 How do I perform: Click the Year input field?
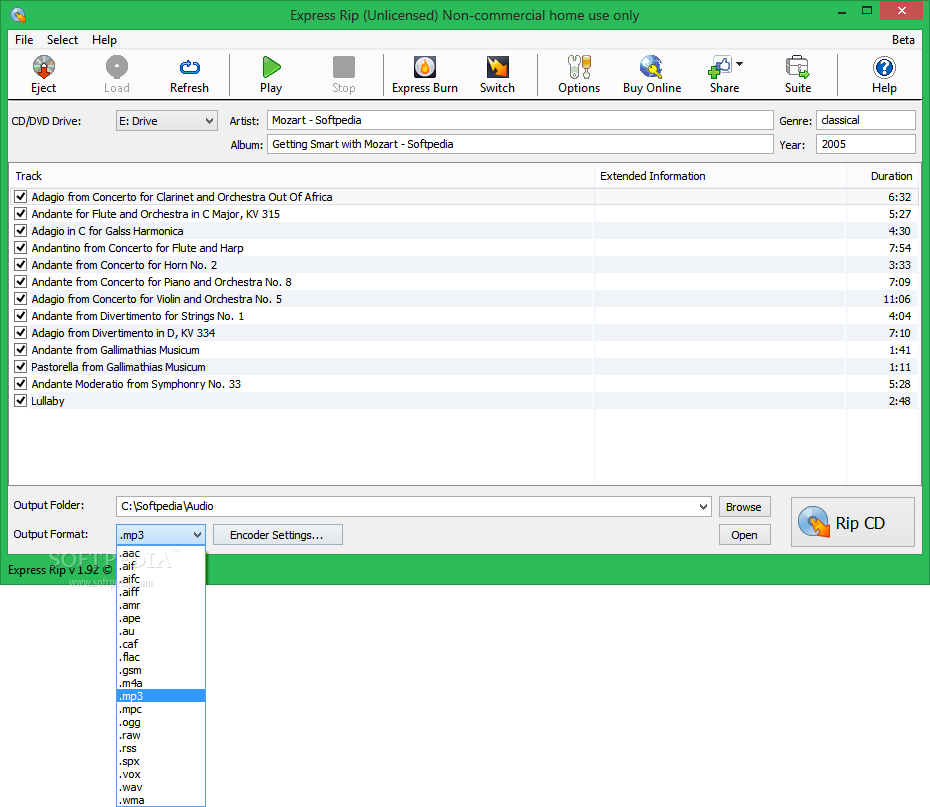[x=866, y=144]
